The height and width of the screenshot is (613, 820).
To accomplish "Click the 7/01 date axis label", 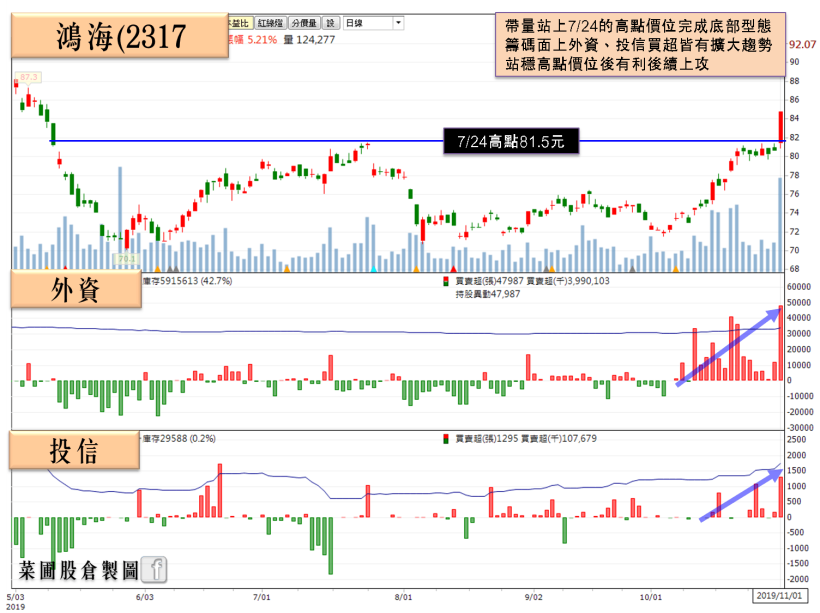I will (x=261, y=597).
